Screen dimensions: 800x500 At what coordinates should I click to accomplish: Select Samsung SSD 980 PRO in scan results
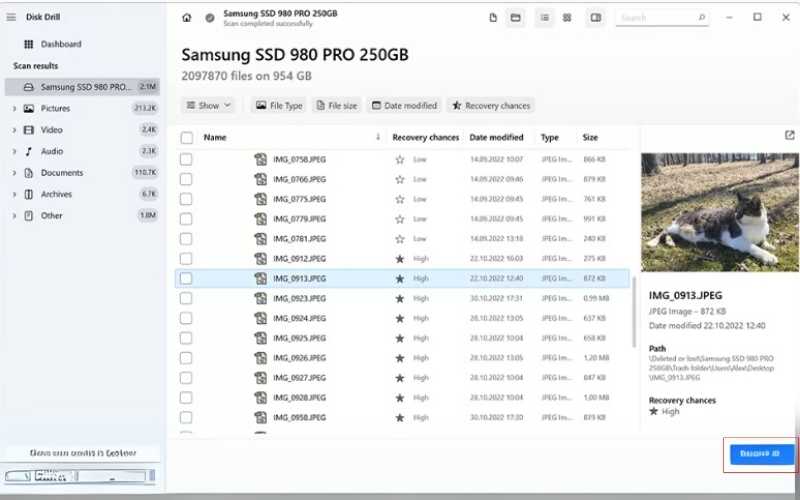(x=82, y=87)
